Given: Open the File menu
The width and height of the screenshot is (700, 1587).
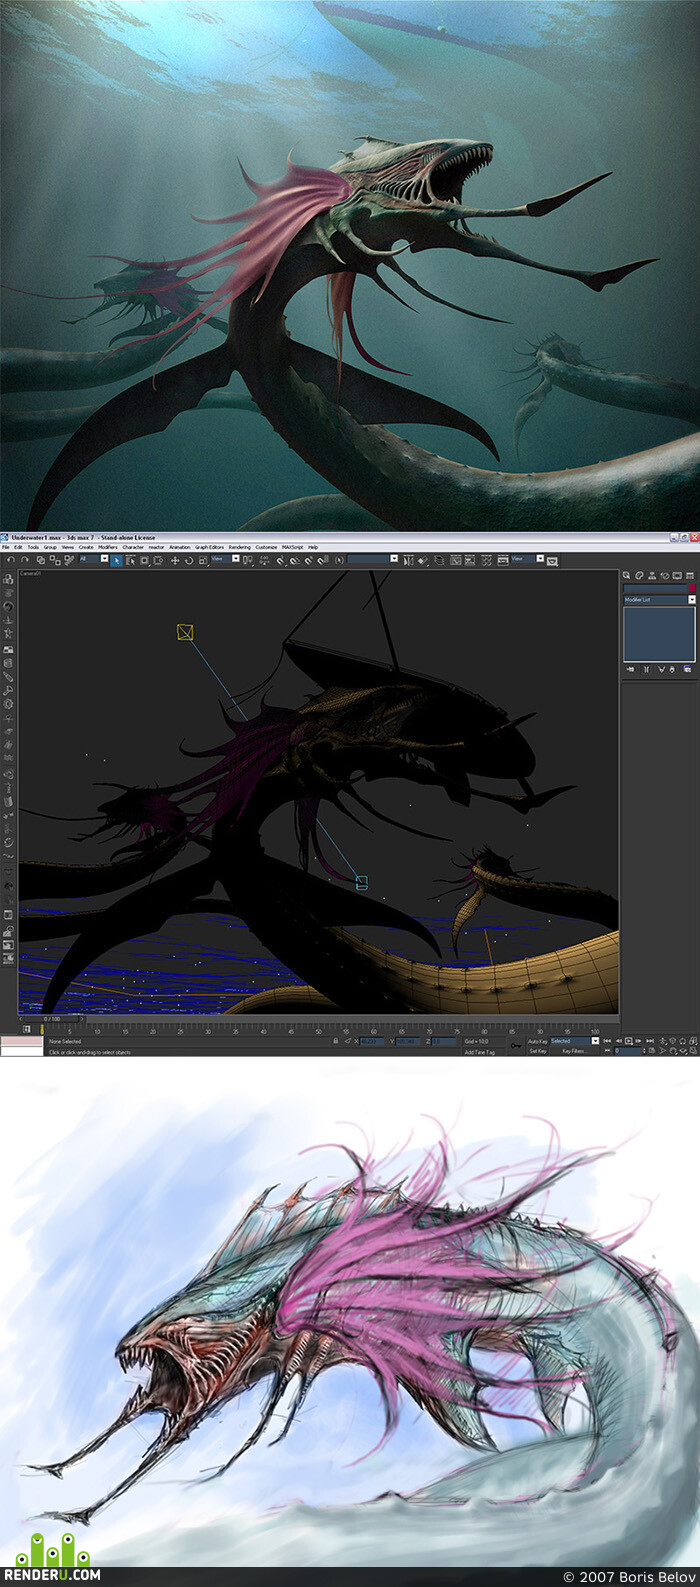Looking at the screenshot, I should [x=4, y=547].
